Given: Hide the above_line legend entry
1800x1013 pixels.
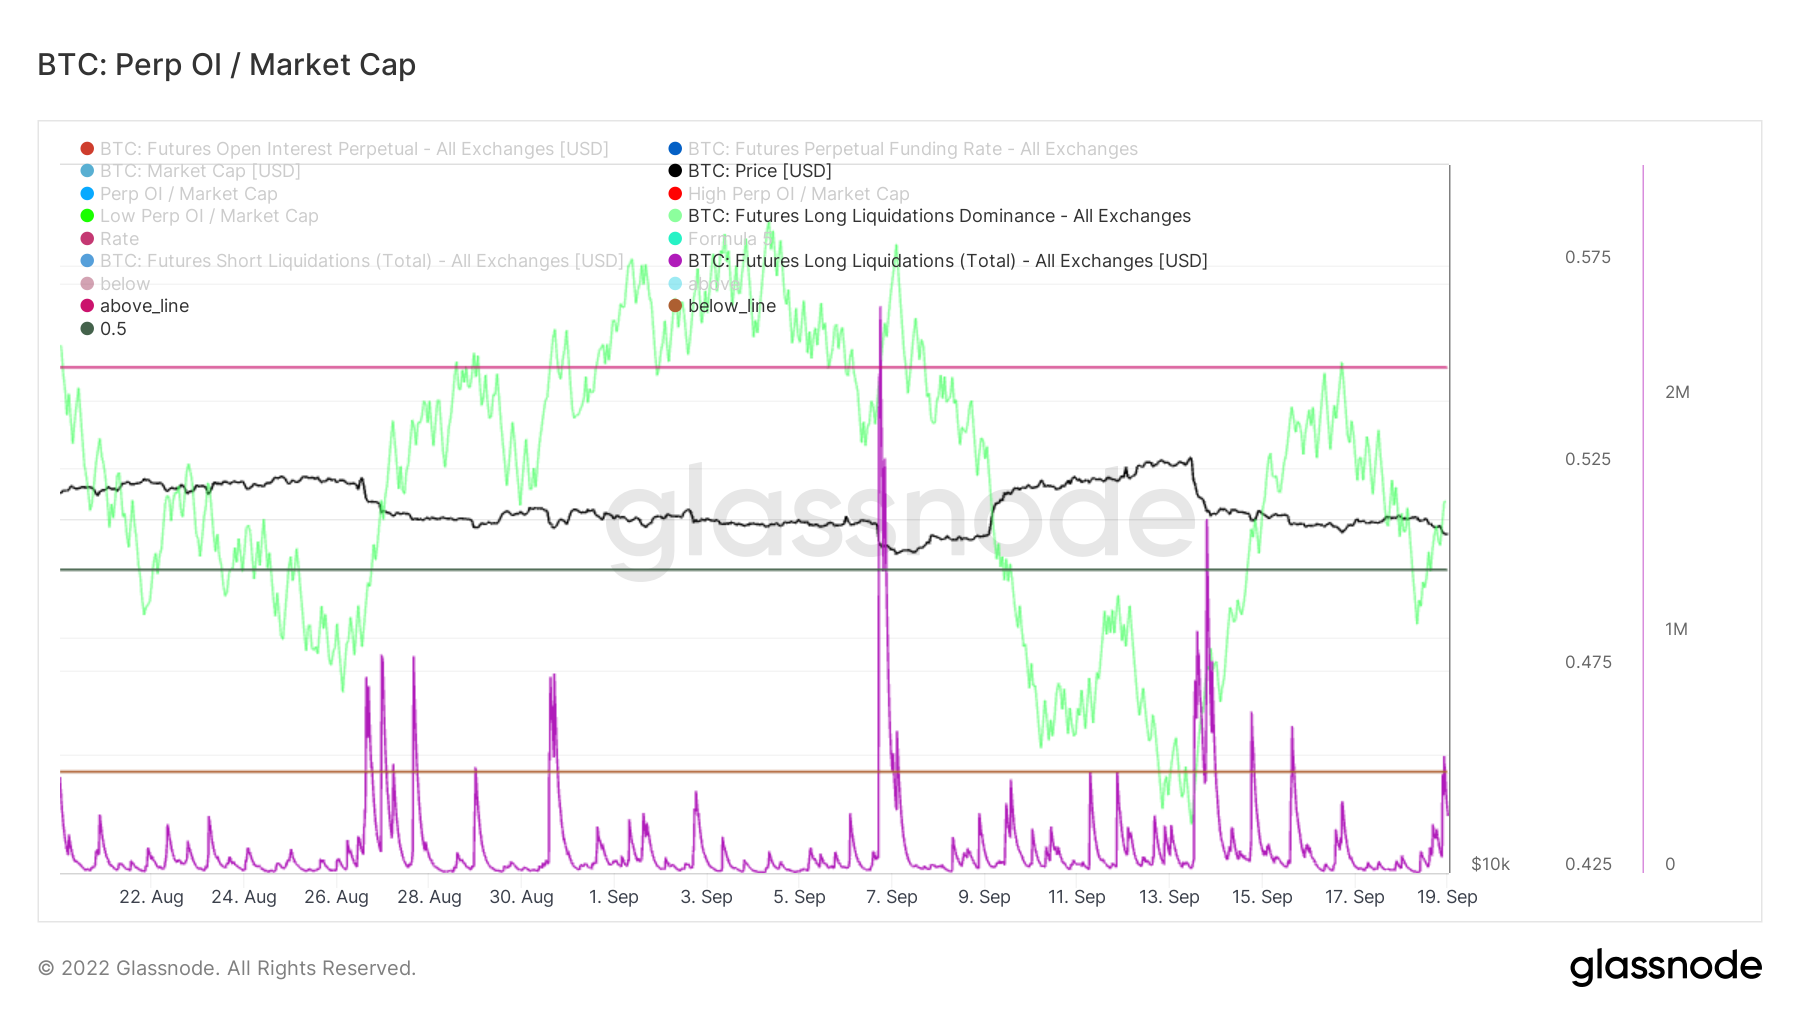Looking at the screenshot, I should click(144, 306).
